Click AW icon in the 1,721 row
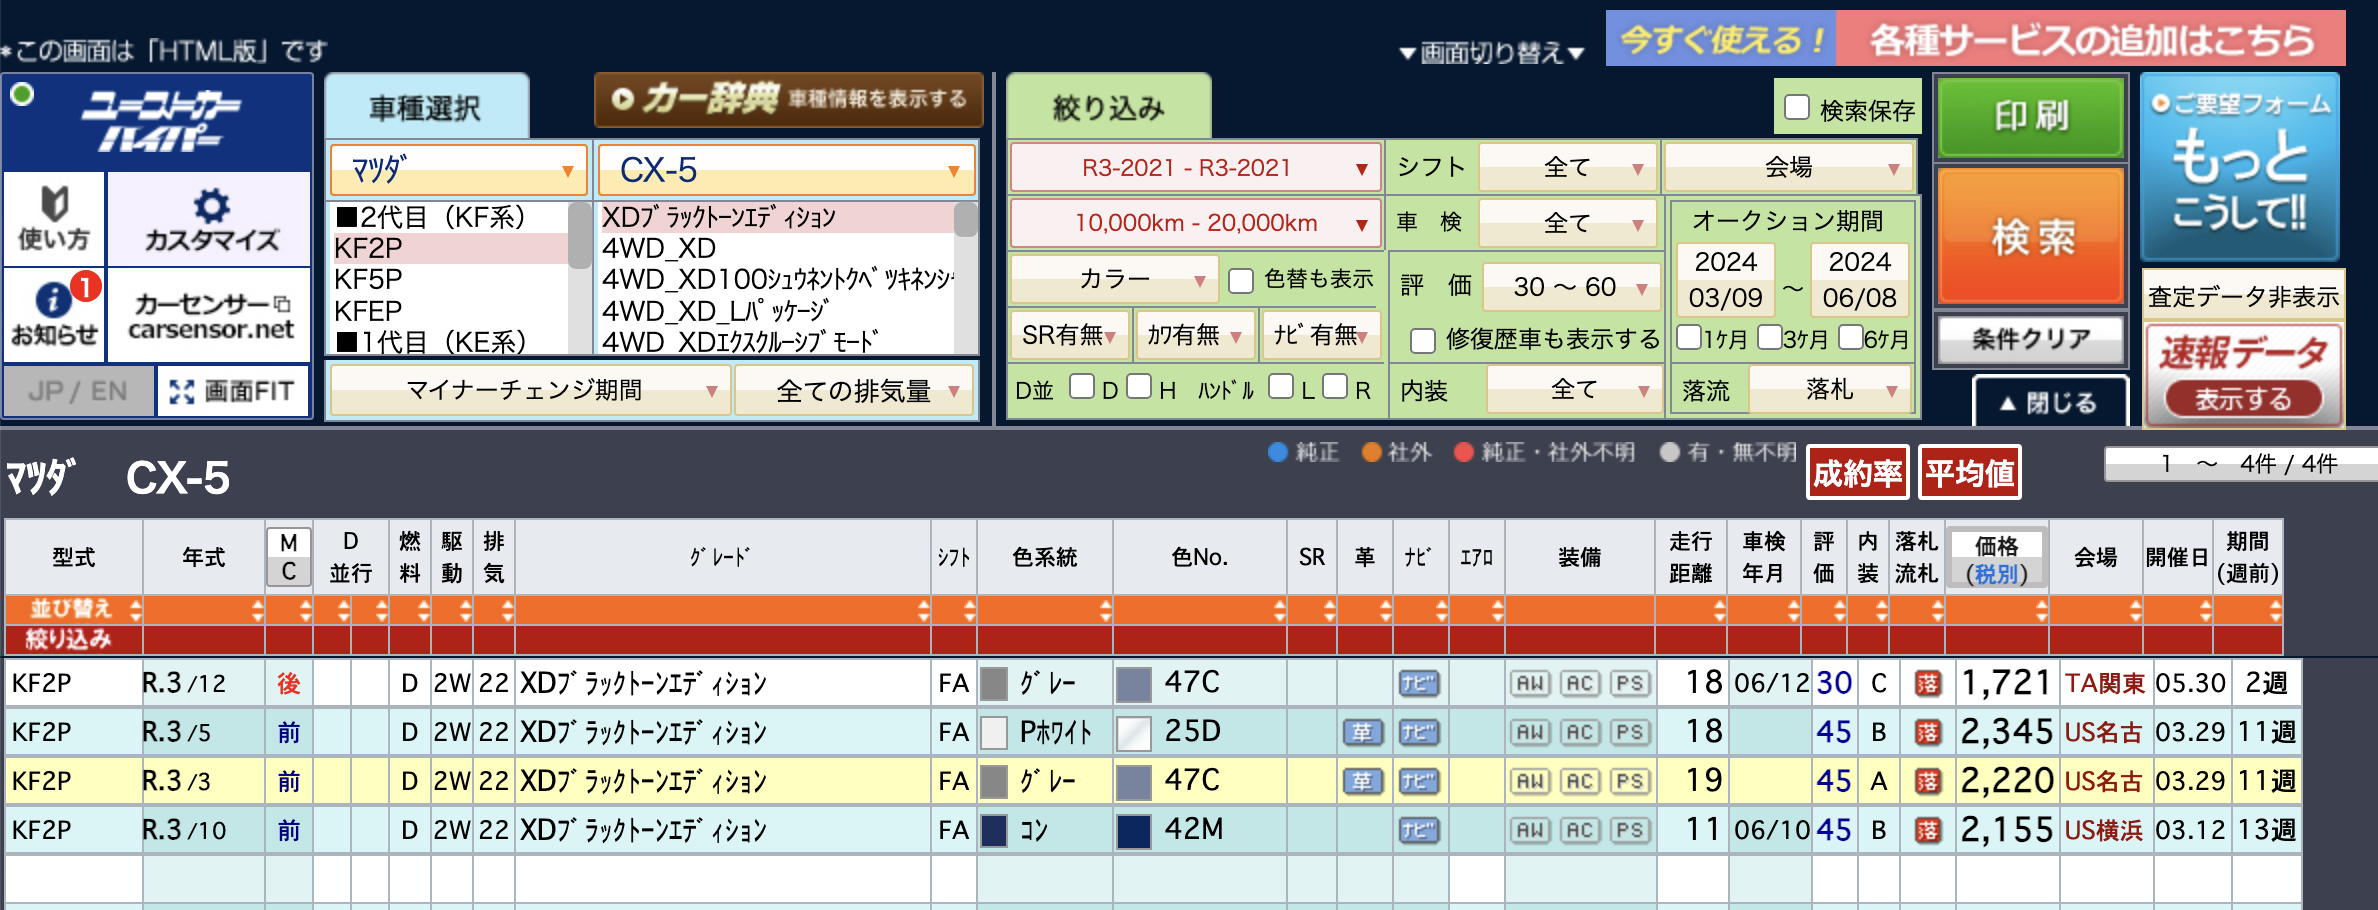The image size is (2378, 910). [x=1530, y=683]
